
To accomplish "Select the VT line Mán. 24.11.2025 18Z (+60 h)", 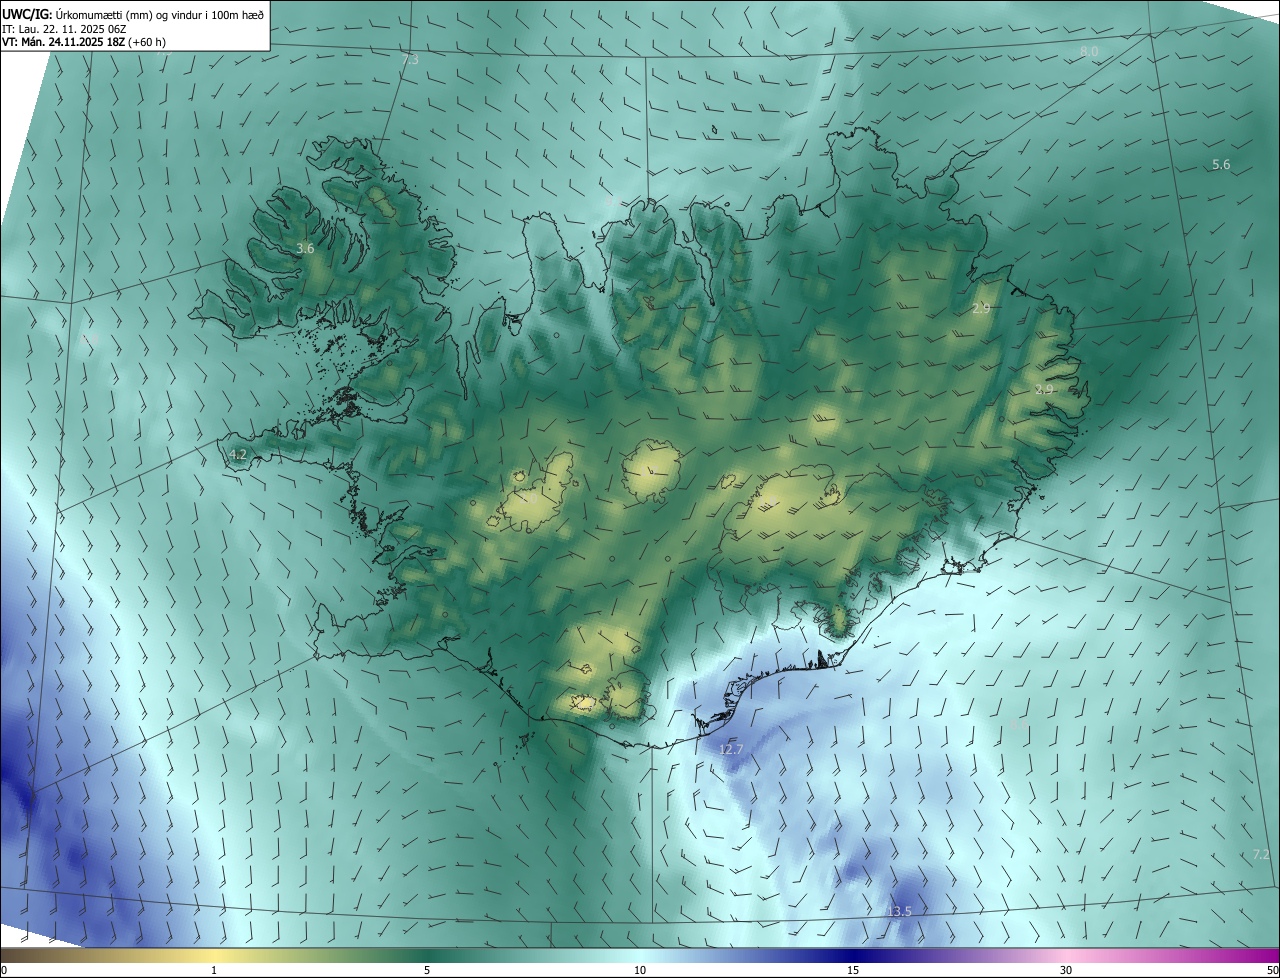I will (84, 42).
